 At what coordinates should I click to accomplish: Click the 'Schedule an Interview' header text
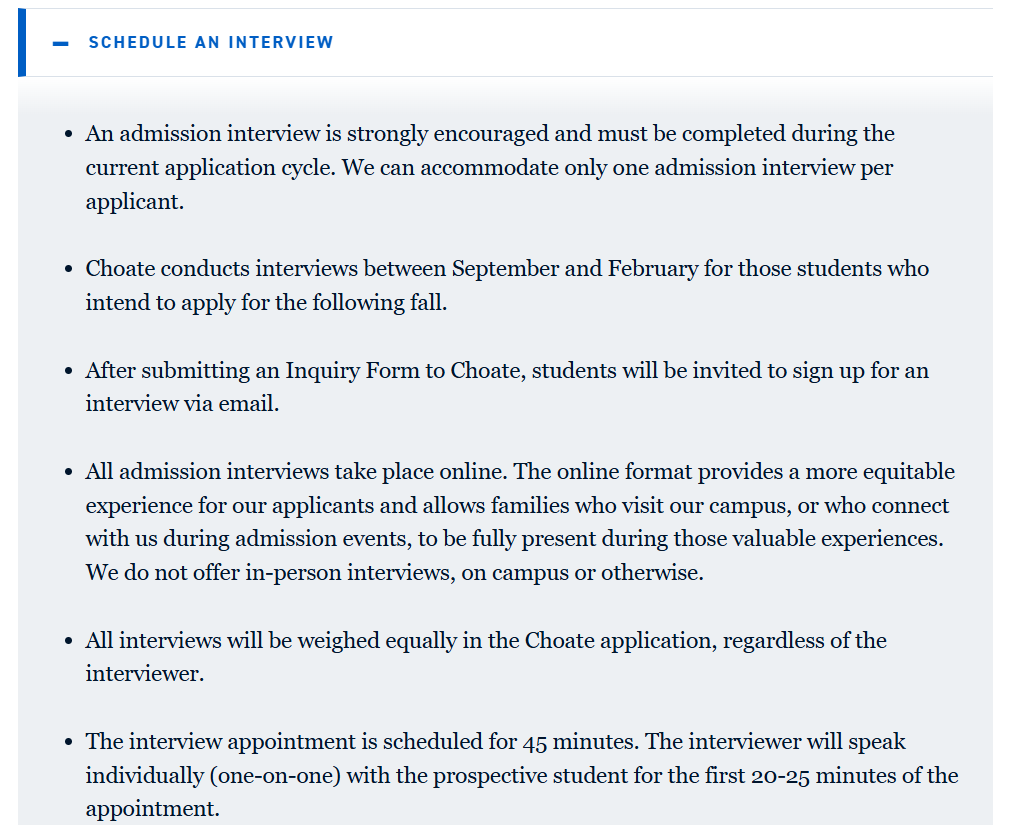pyautogui.click(x=211, y=43)
